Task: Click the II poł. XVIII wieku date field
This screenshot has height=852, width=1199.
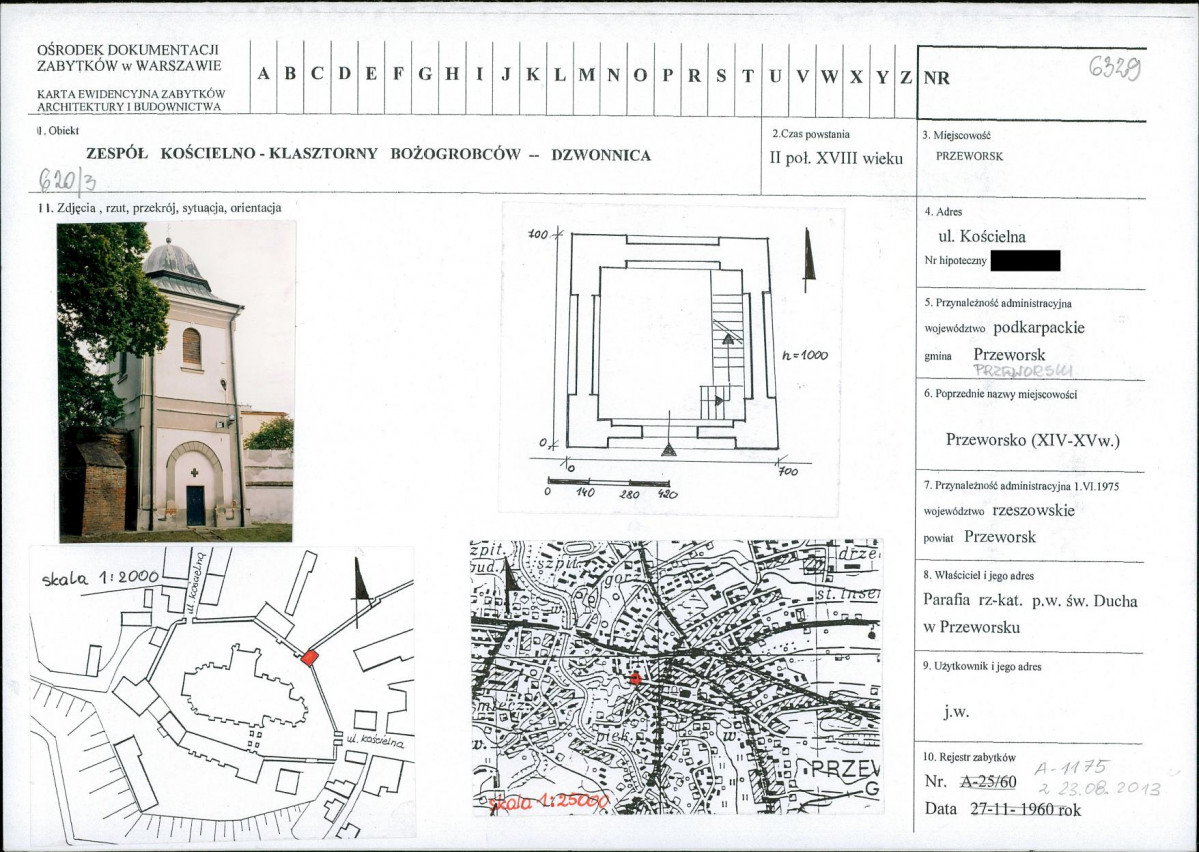Action: pos(836,158)
